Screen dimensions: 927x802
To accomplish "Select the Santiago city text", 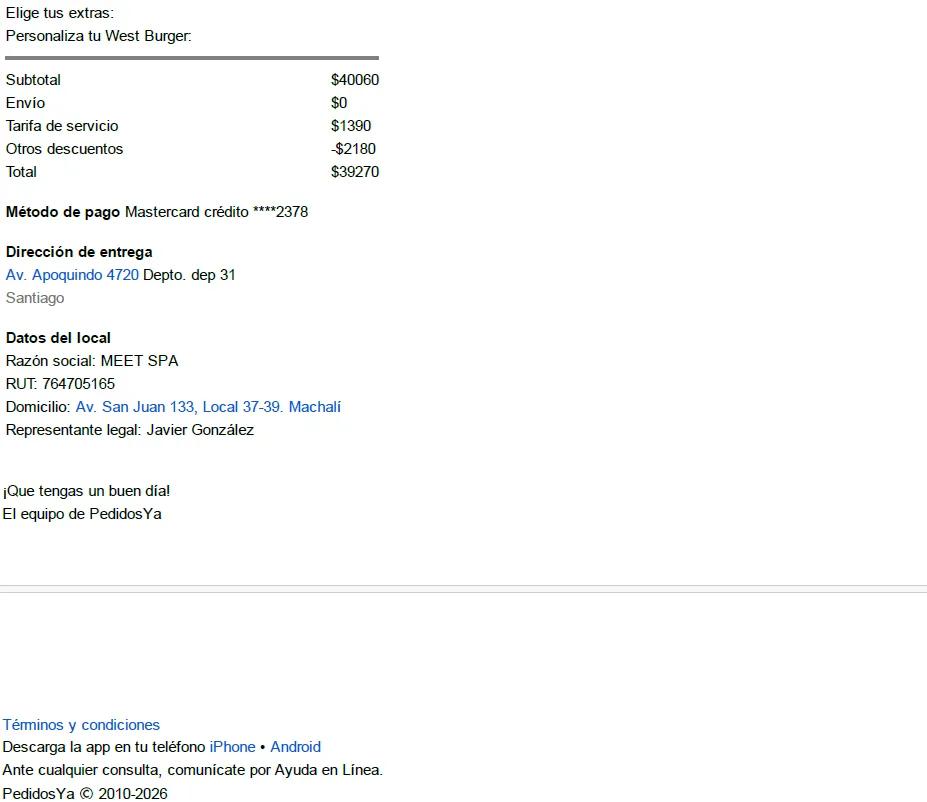I will (35, 298).
